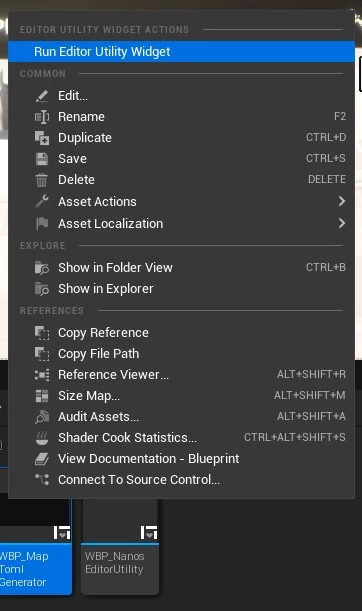Select the WBP_MapTomlGenerator asset tile
362x611 pixels.
36,546
